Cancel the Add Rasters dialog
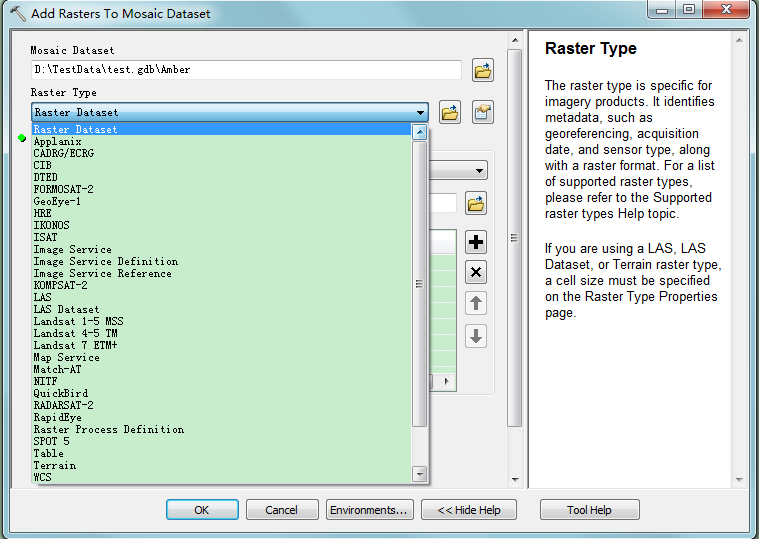This screenshot has height=539, width=759. coord(282,510)
